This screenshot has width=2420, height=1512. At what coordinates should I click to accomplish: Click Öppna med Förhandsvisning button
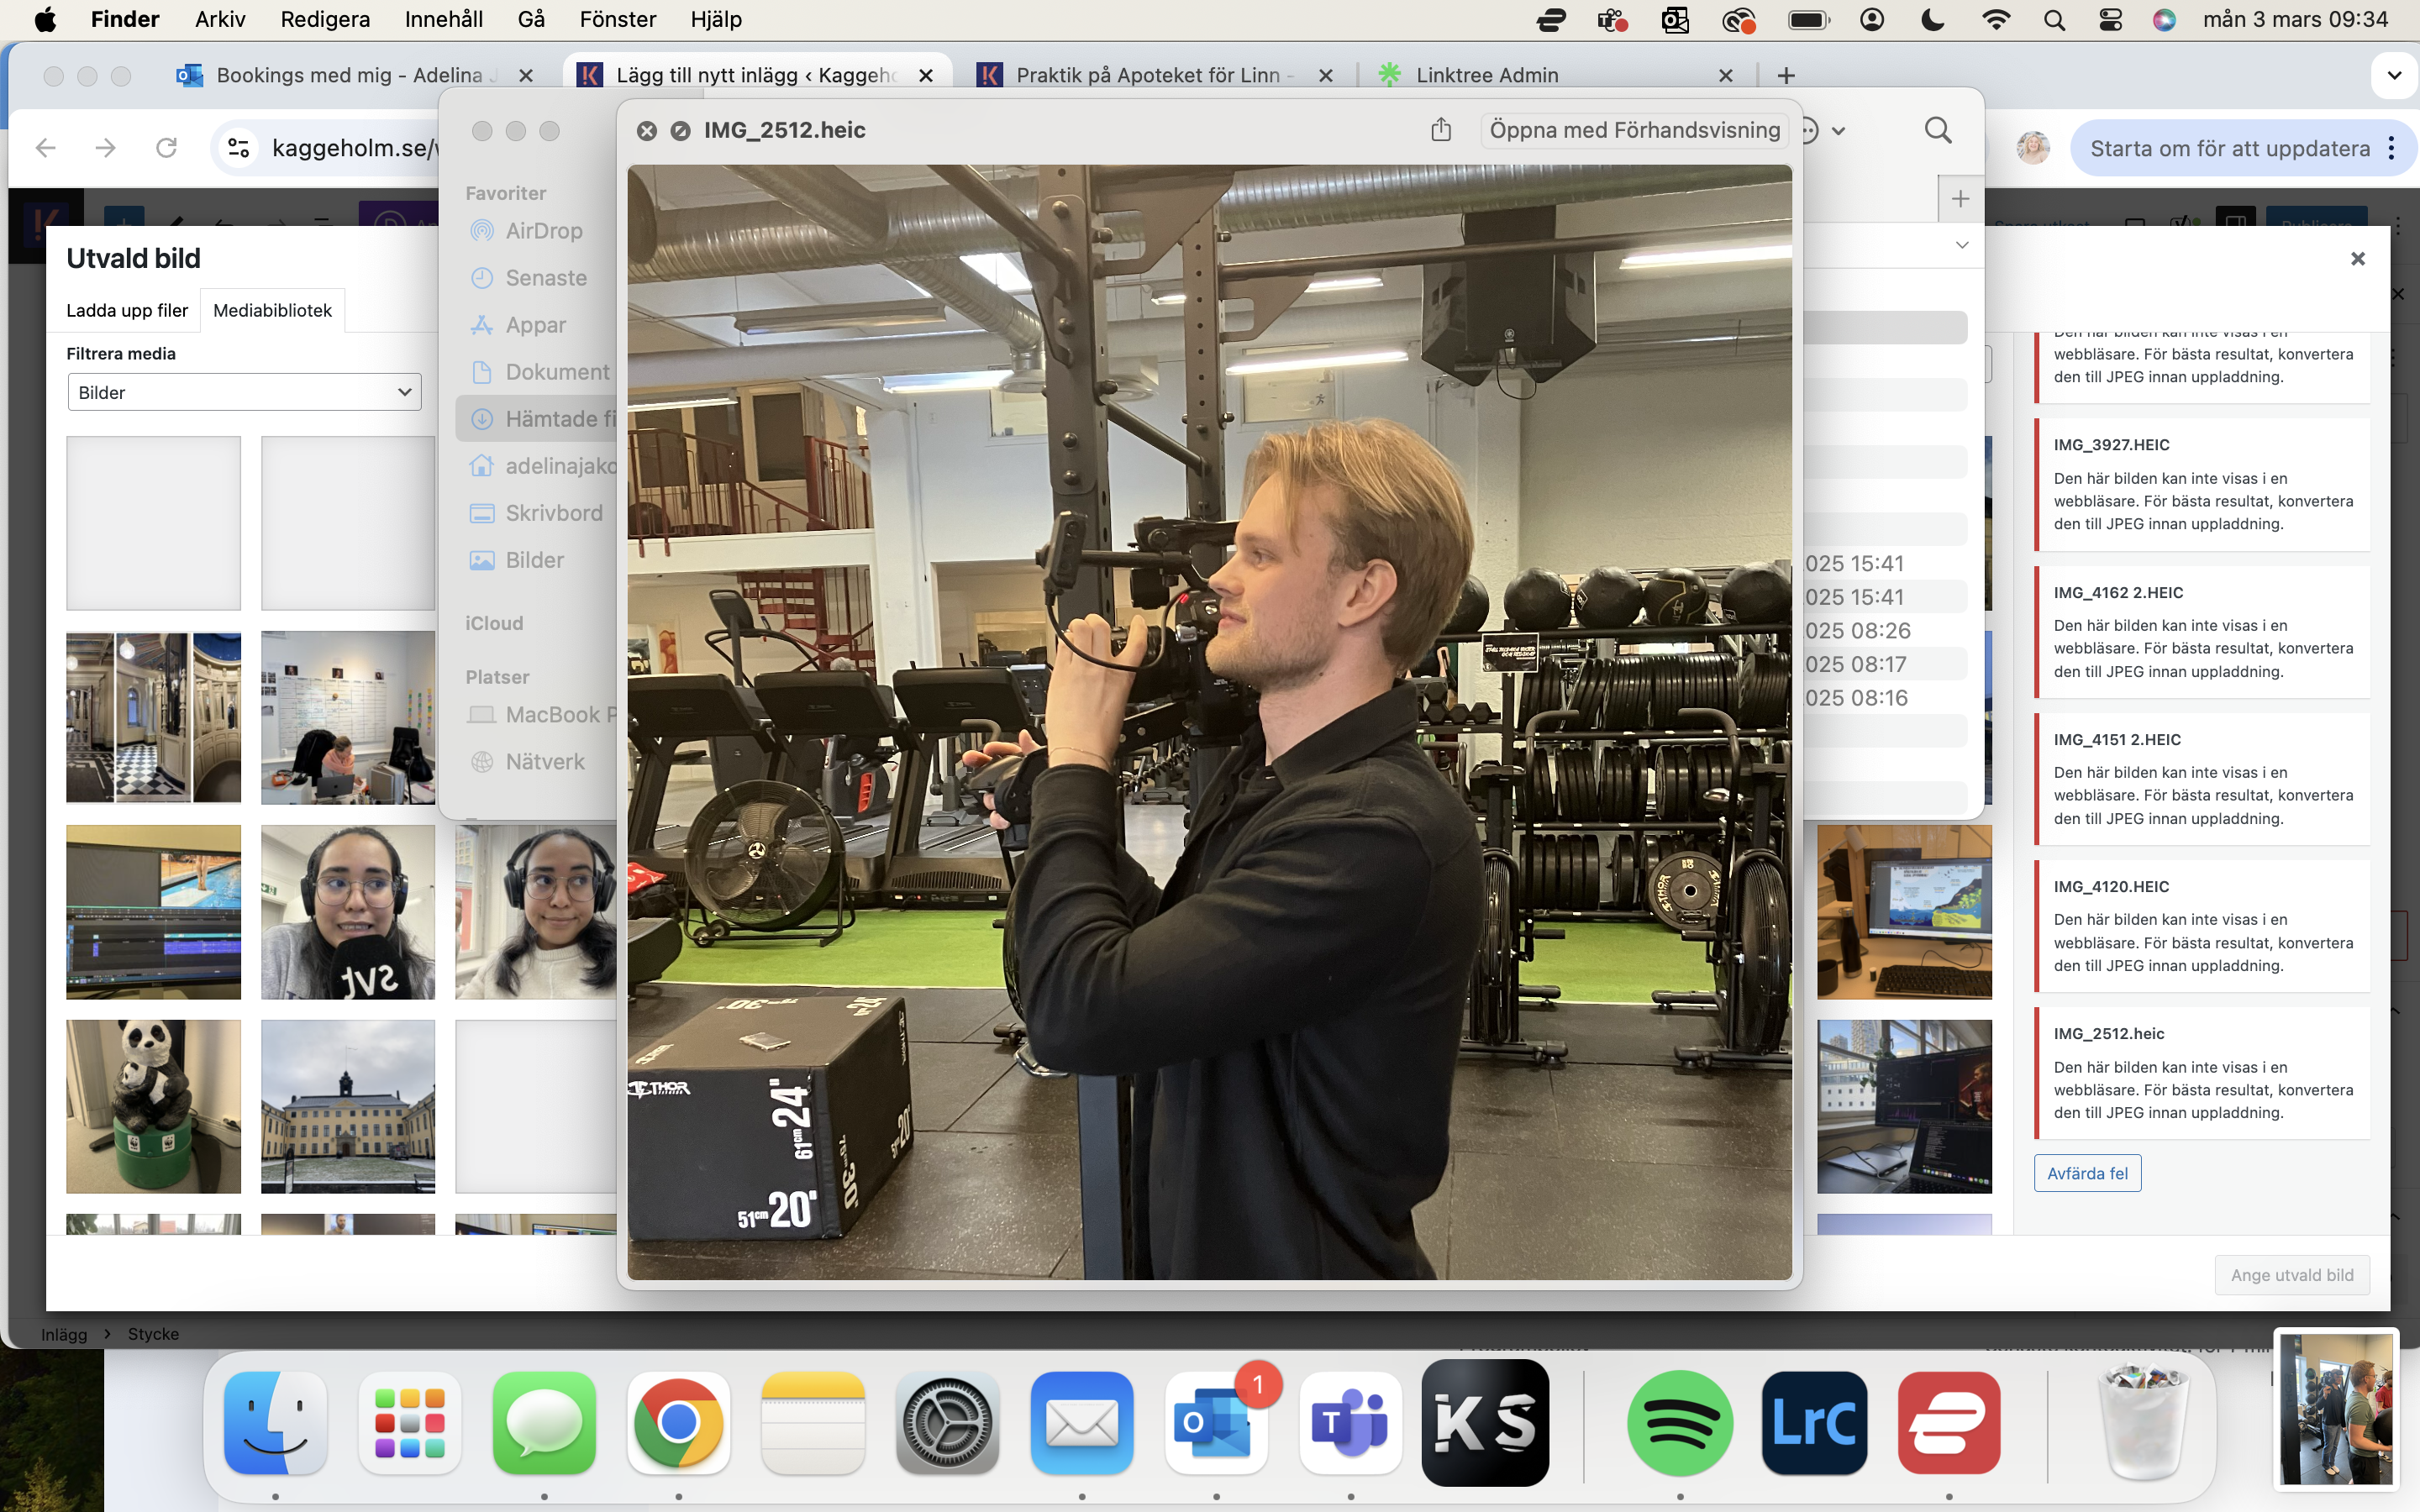[x=1634, y=130]
